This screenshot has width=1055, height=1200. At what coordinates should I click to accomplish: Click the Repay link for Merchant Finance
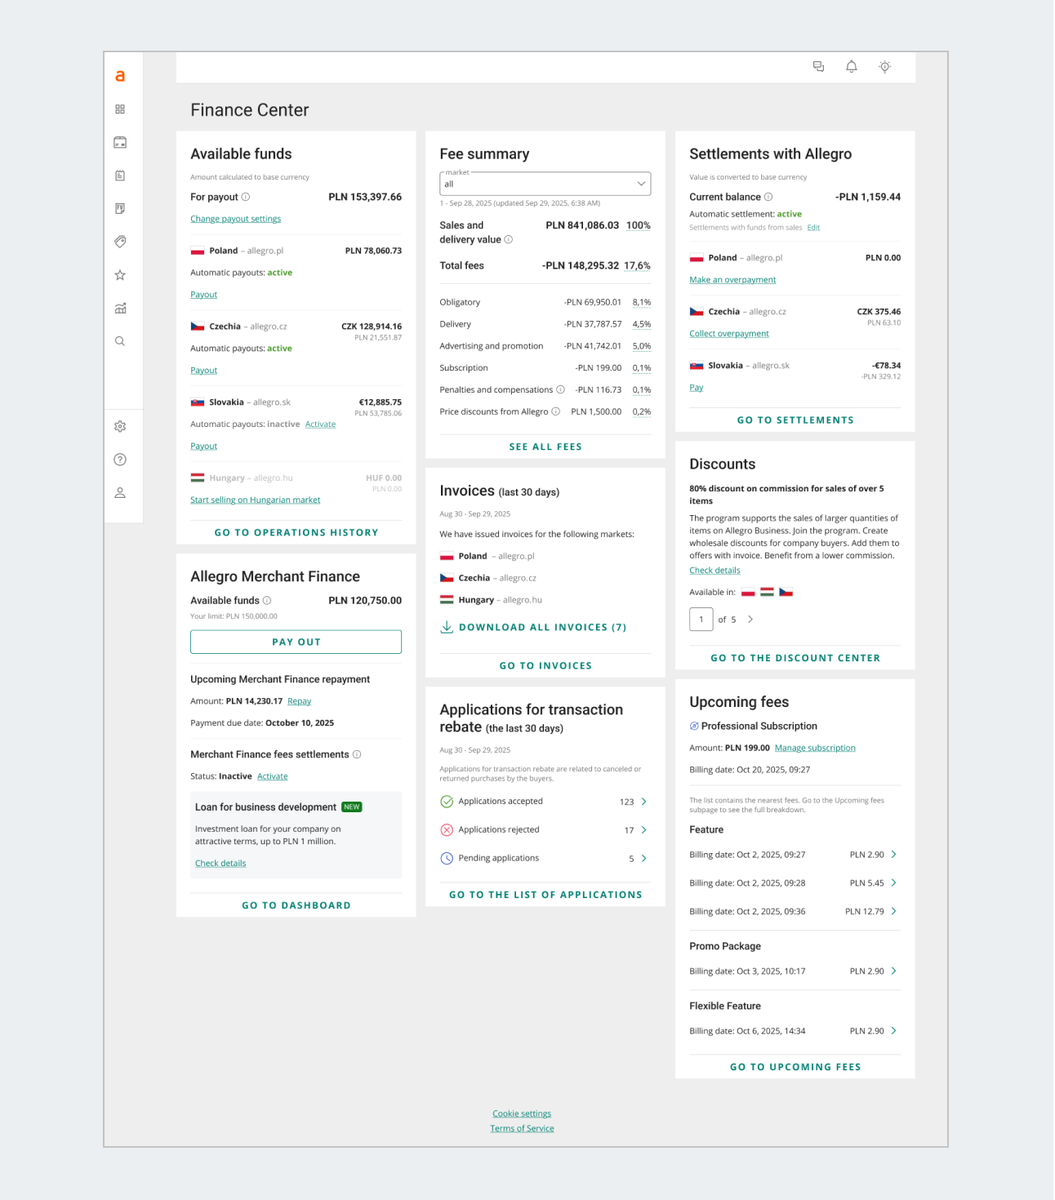pos(299,701)
